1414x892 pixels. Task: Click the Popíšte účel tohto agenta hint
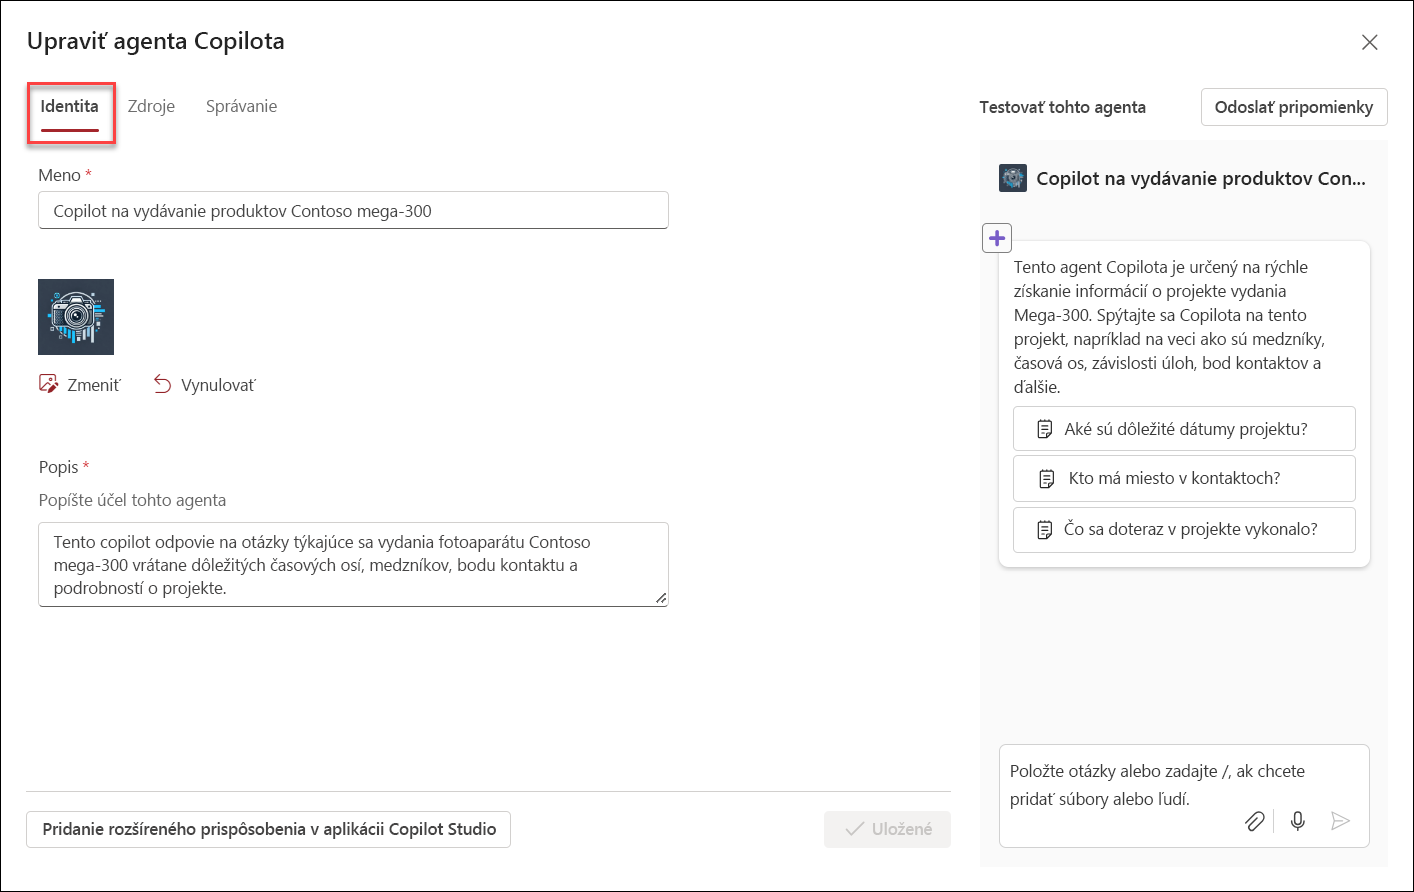click(x=132, y=500)
